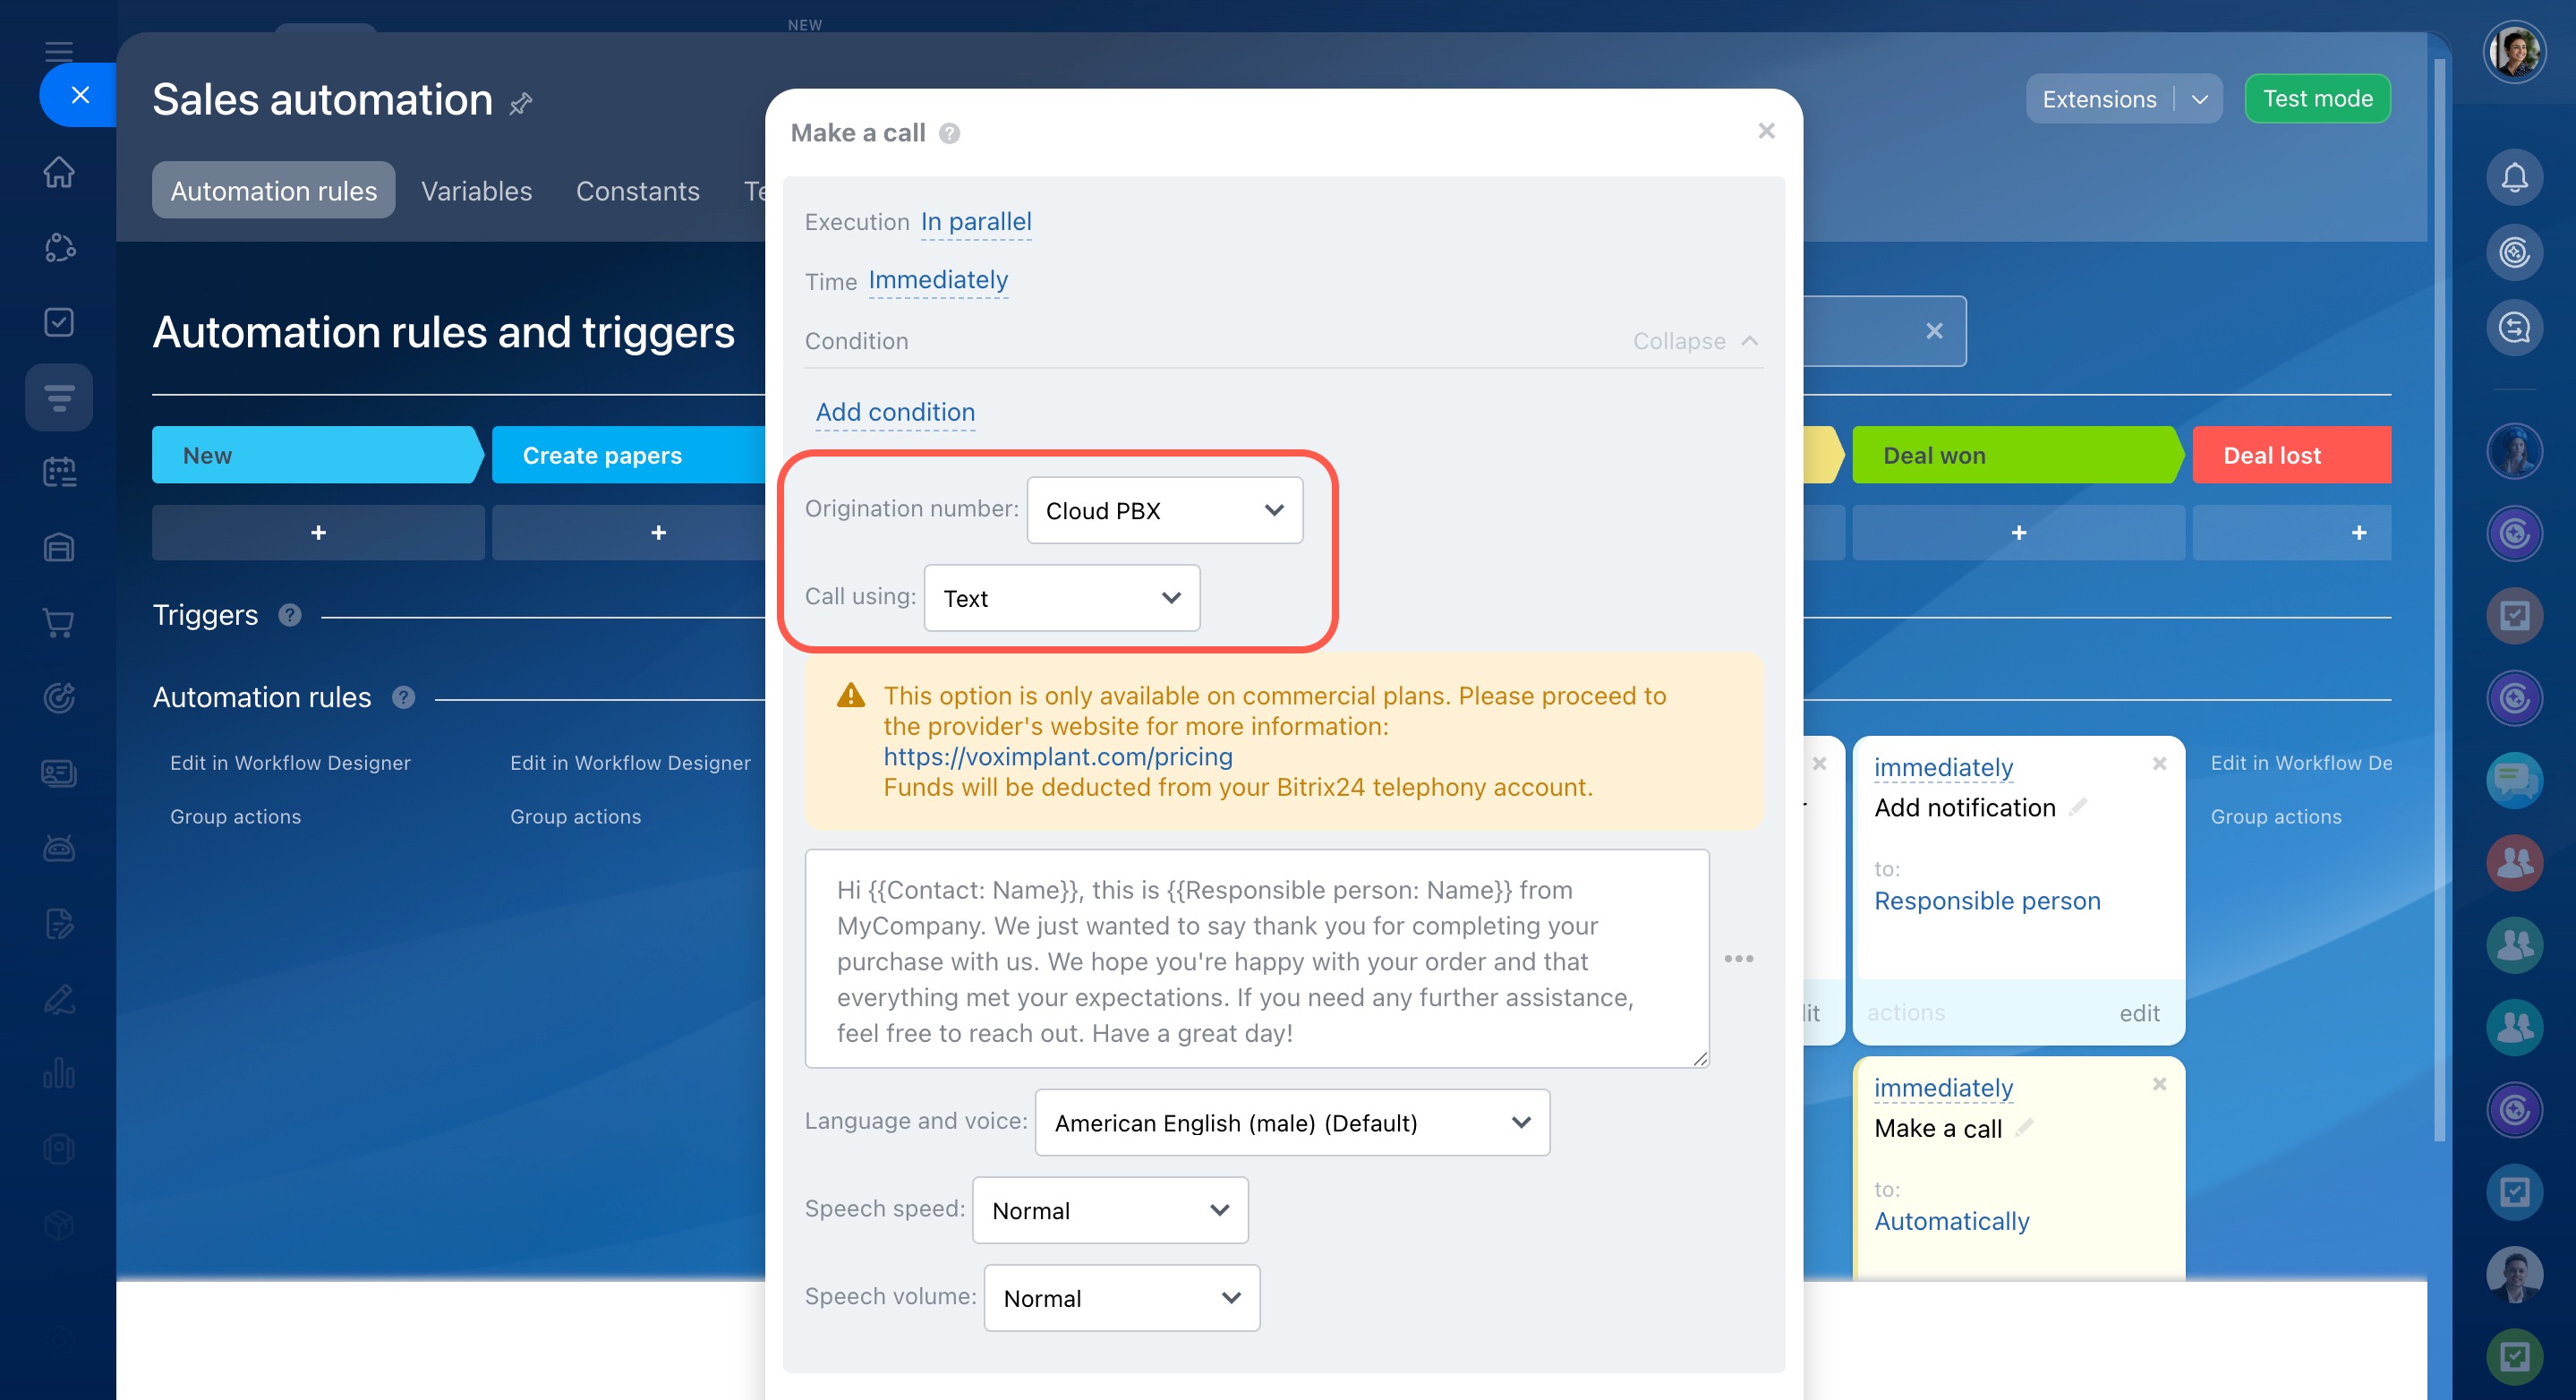Click the three-dots button beside message text
Viewport: 2576px width, 1400px height.
[x=1738, y=959]
